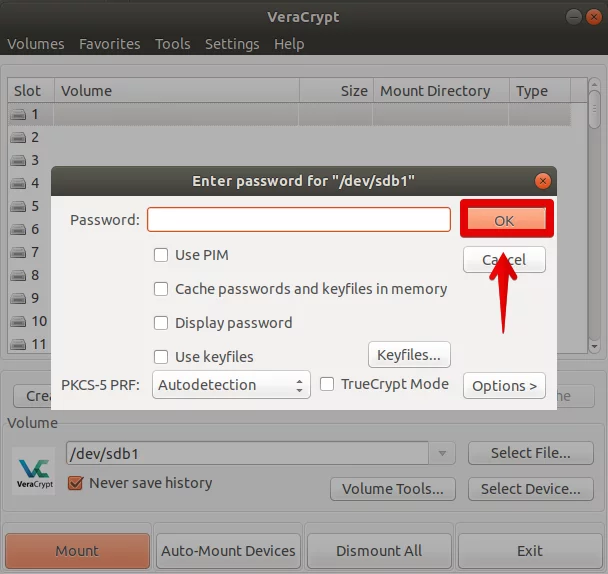Image resolution: width=608 pixels, height=574 pixels.
Task: Select the slot 4 drive icon
Action: 18,183
